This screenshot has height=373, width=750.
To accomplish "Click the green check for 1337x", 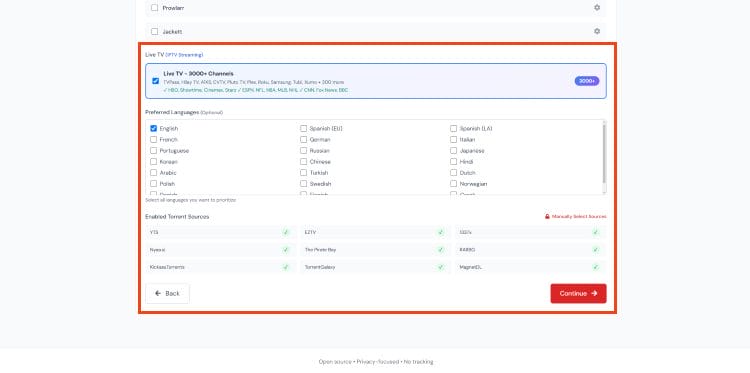I will 596,232.
